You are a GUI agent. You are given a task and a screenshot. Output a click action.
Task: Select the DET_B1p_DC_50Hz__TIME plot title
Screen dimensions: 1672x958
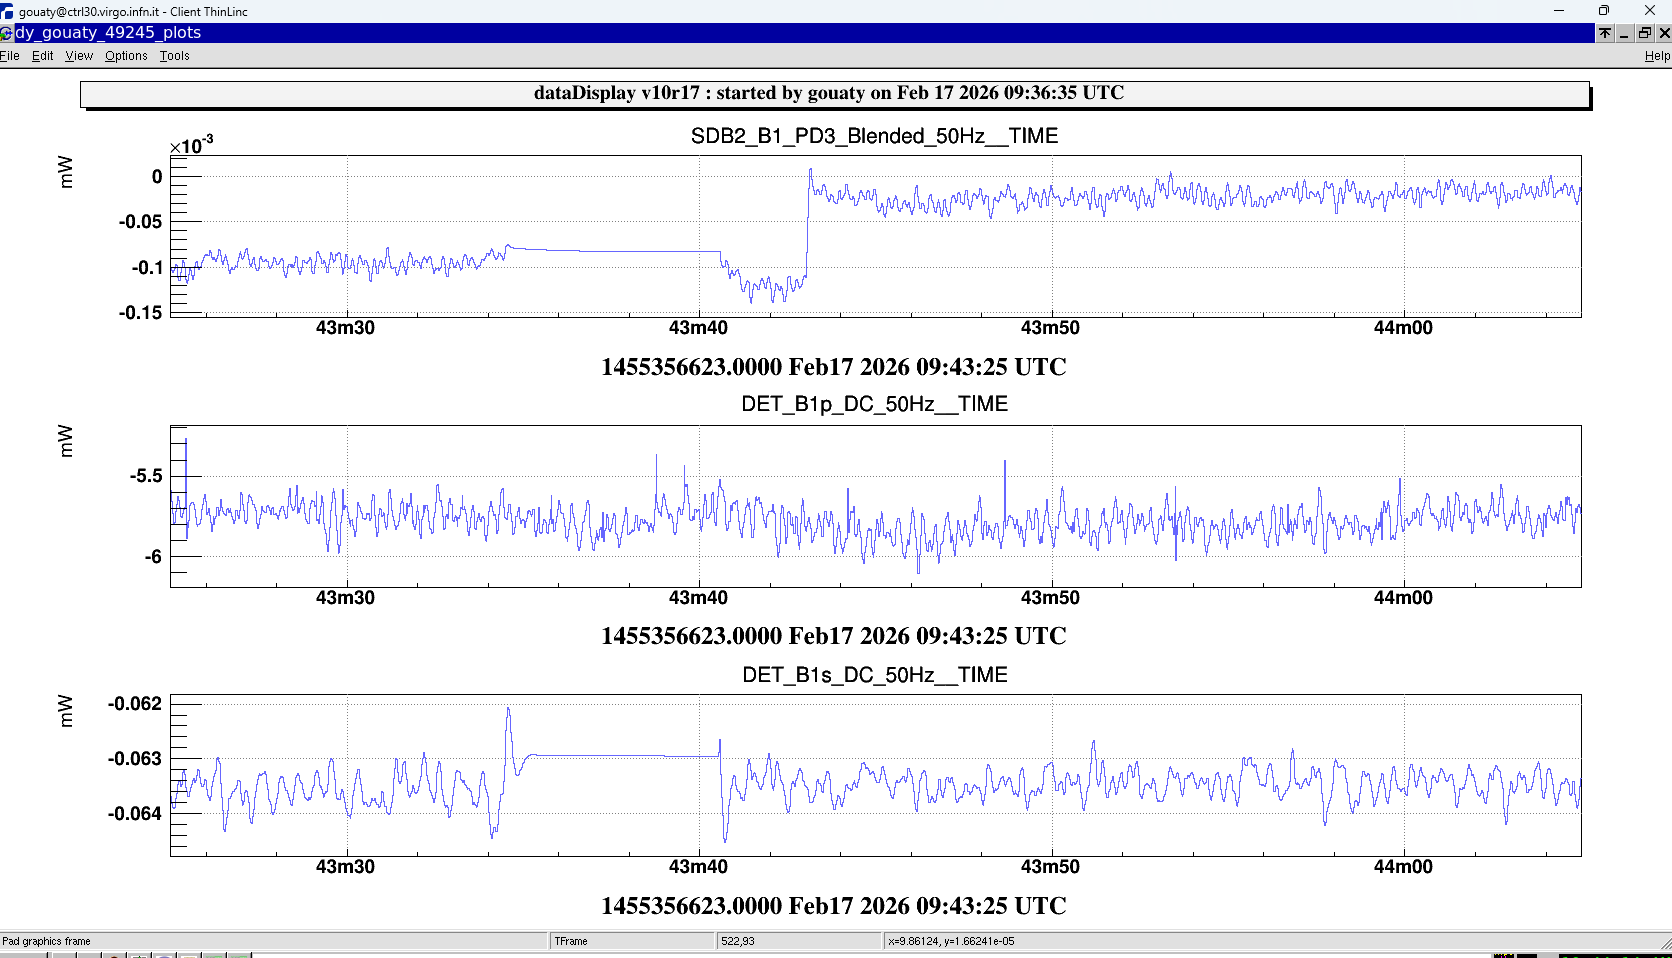874,404
